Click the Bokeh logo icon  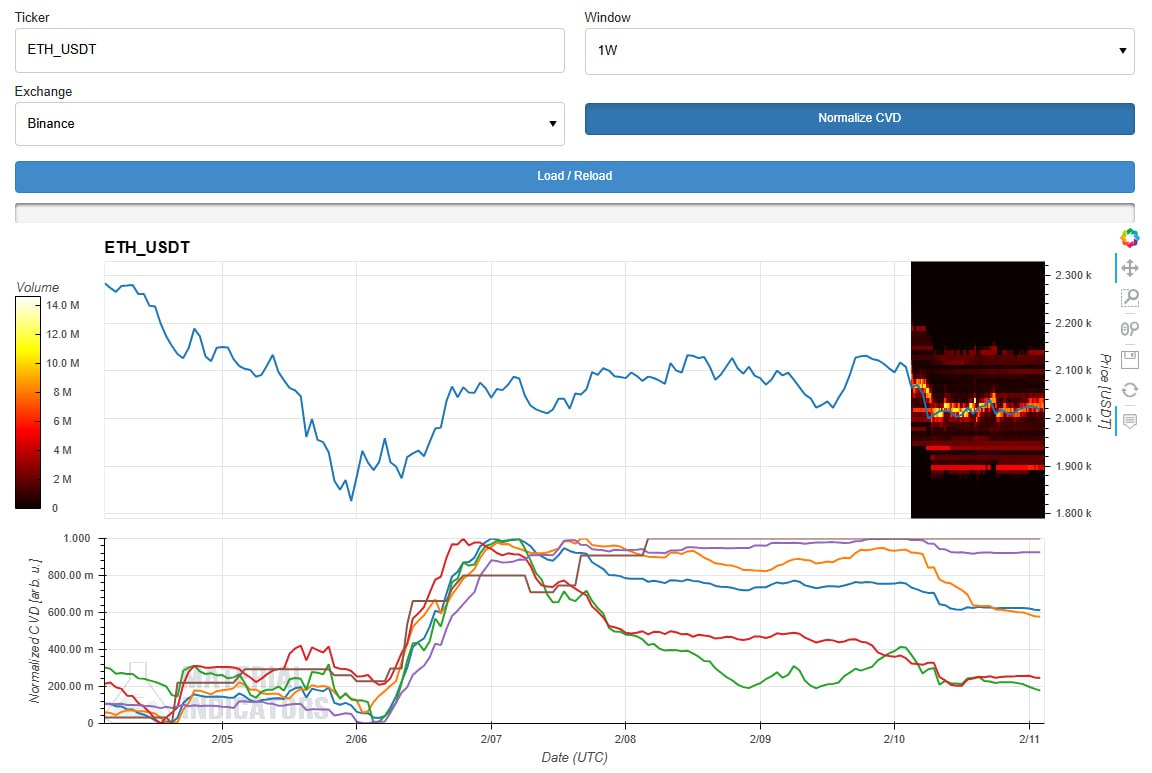[1129, 237]
